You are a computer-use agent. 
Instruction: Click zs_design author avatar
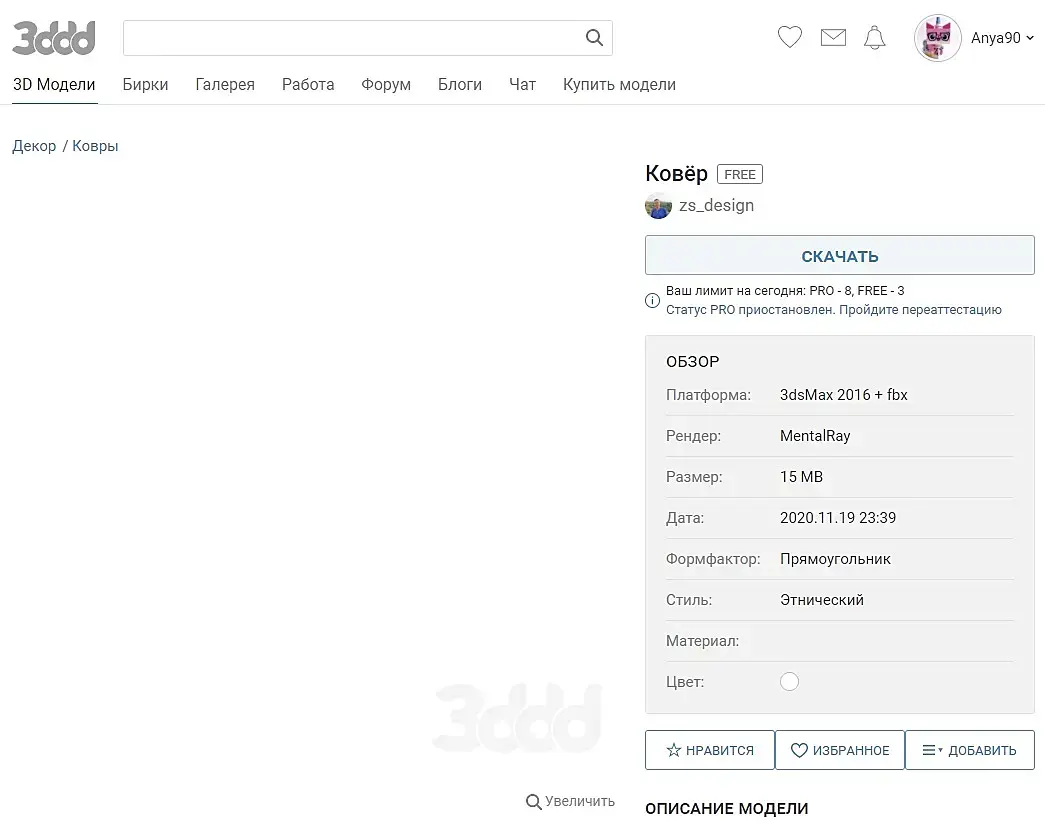pos(658,206)
